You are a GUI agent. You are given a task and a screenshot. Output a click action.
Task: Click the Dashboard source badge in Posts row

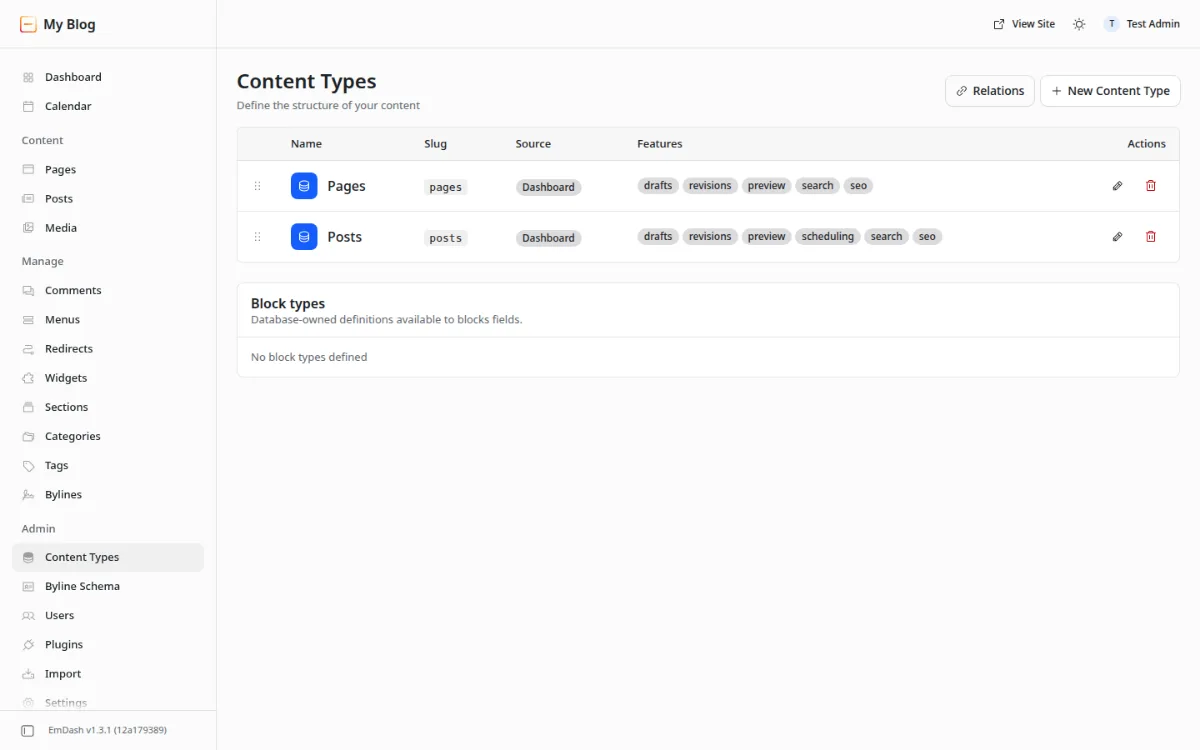(548, 238)
